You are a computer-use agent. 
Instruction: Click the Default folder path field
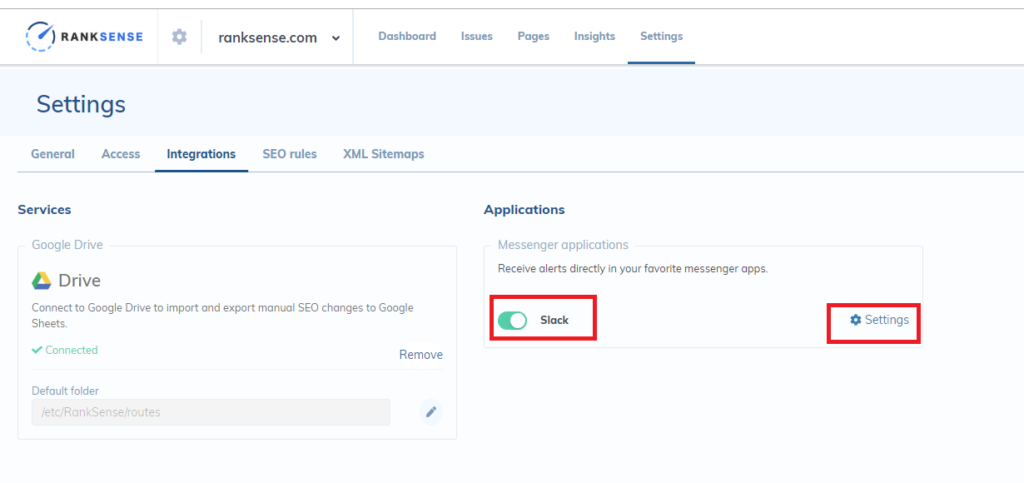(211, 413)
